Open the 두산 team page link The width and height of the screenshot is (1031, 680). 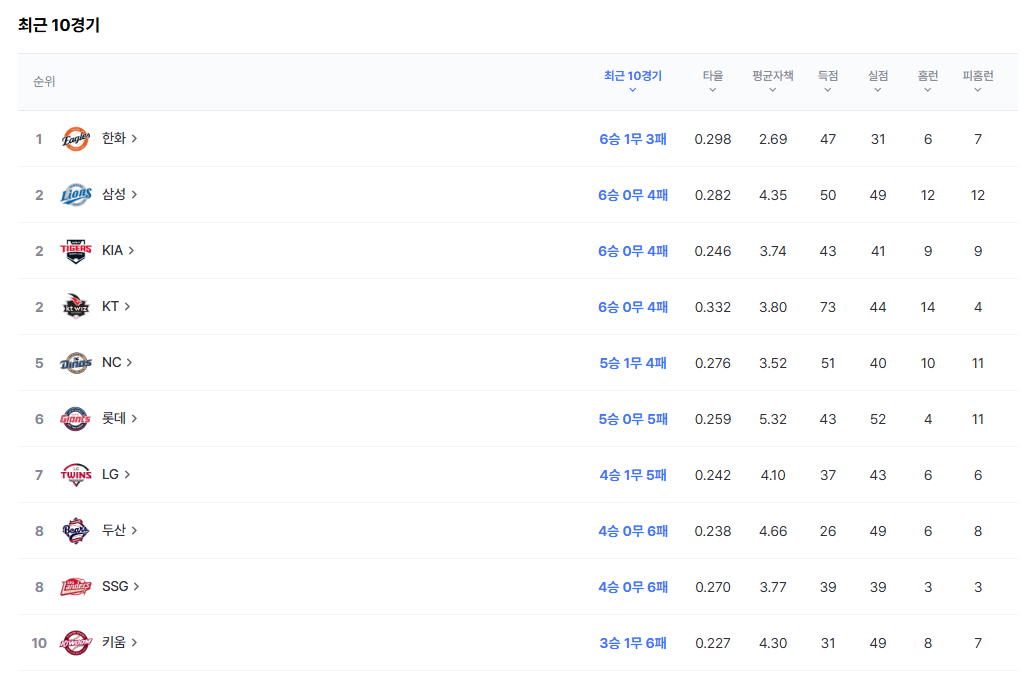tap(119, 529)
